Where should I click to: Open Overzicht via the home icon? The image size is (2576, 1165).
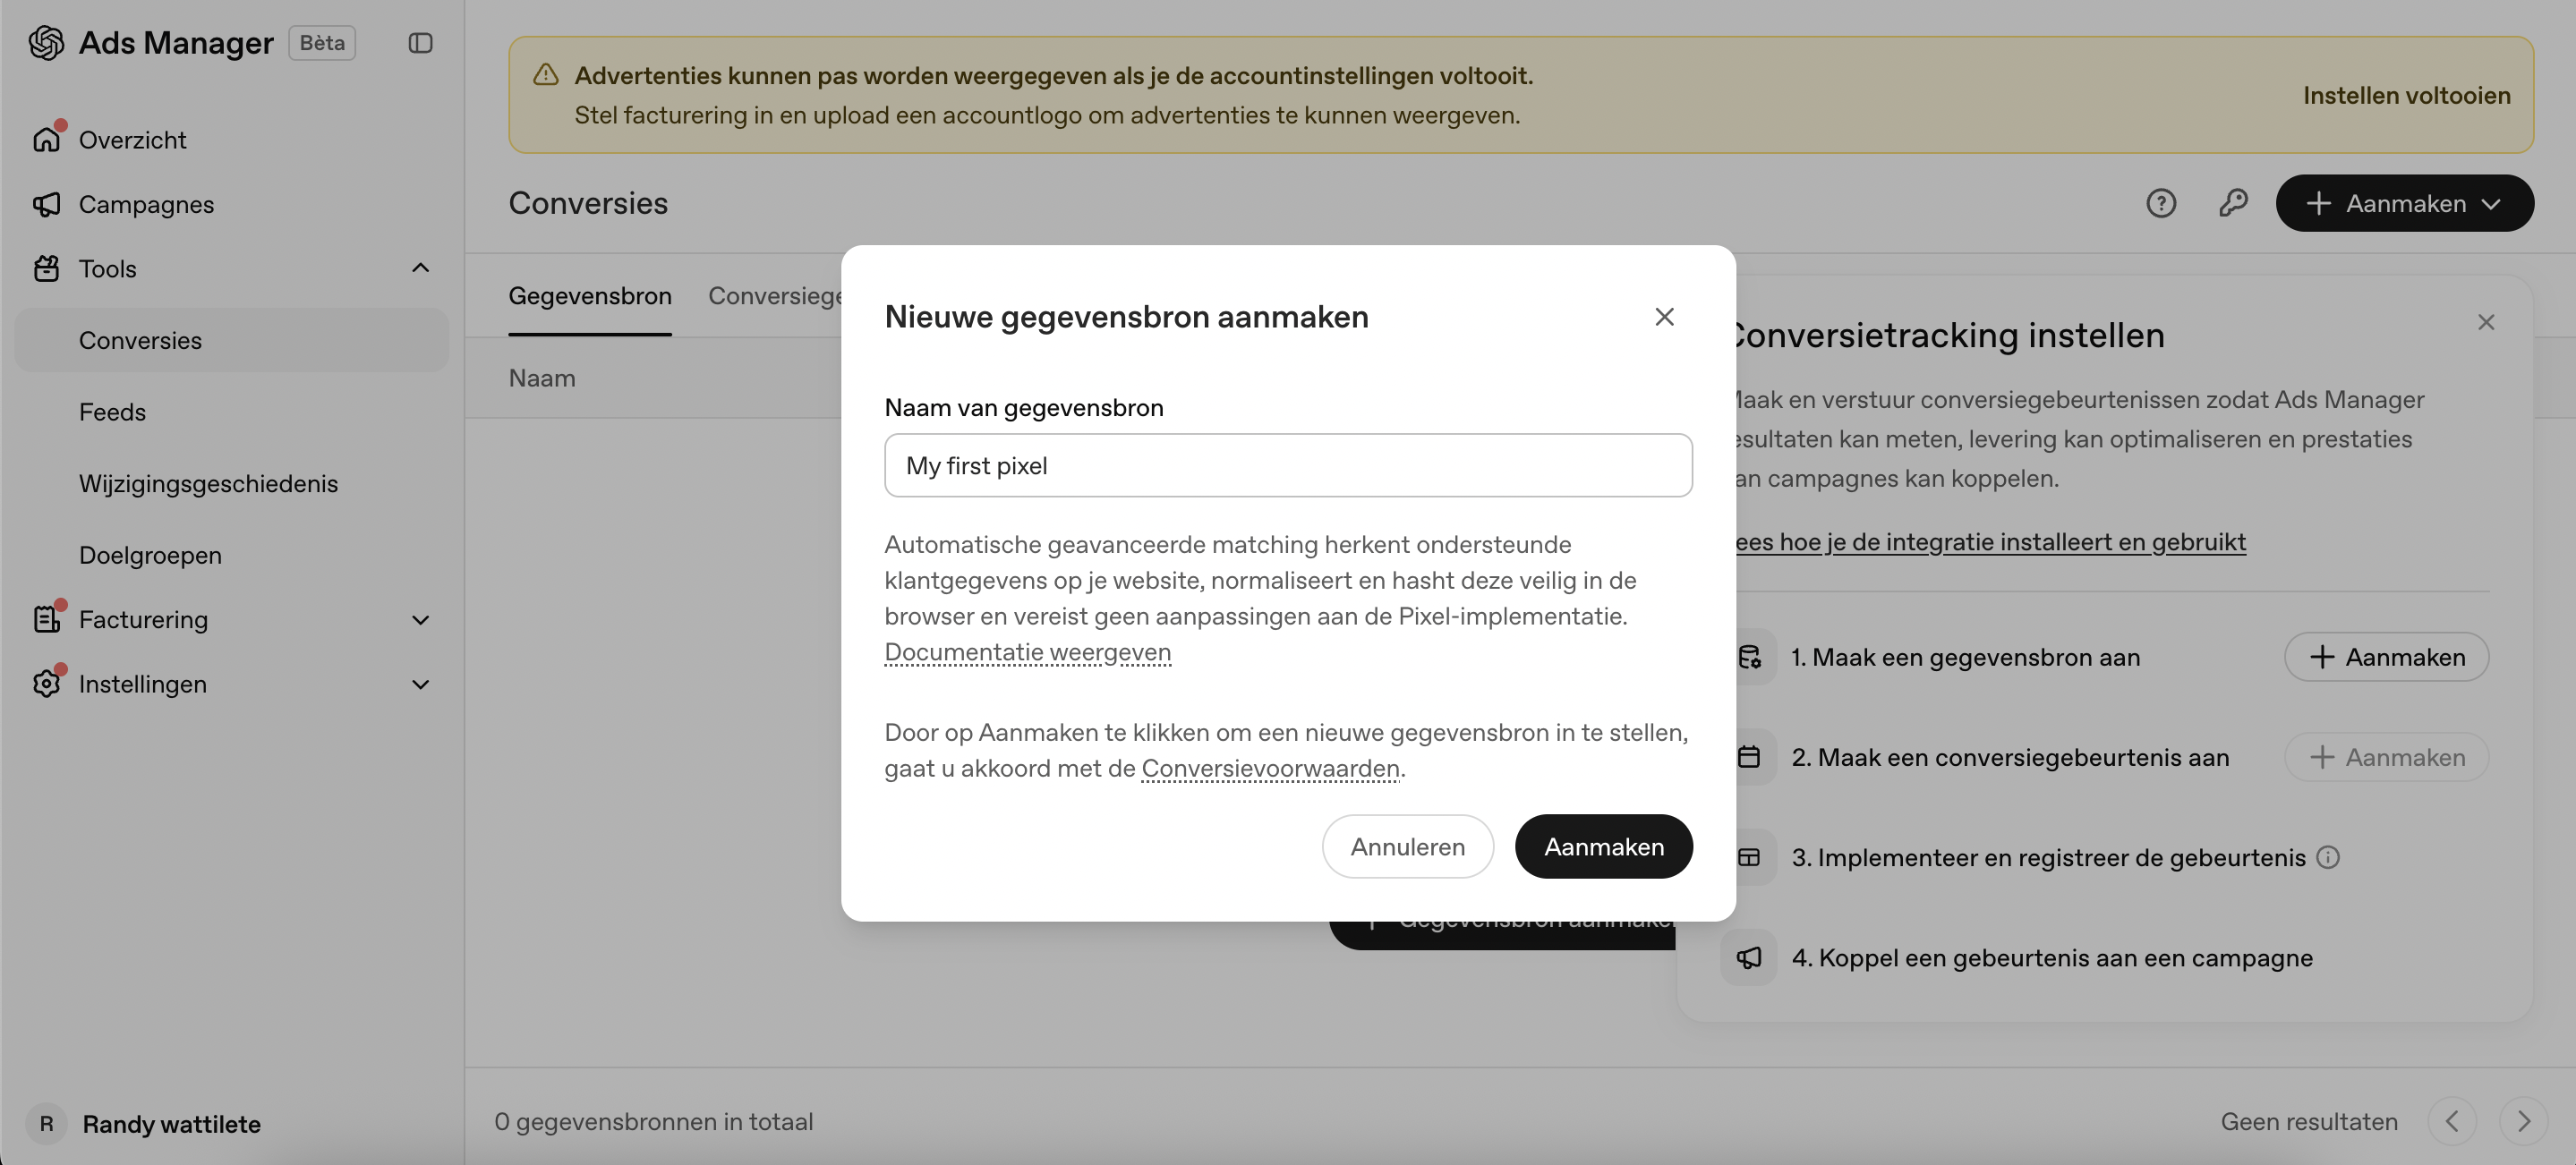pos(46,139)
